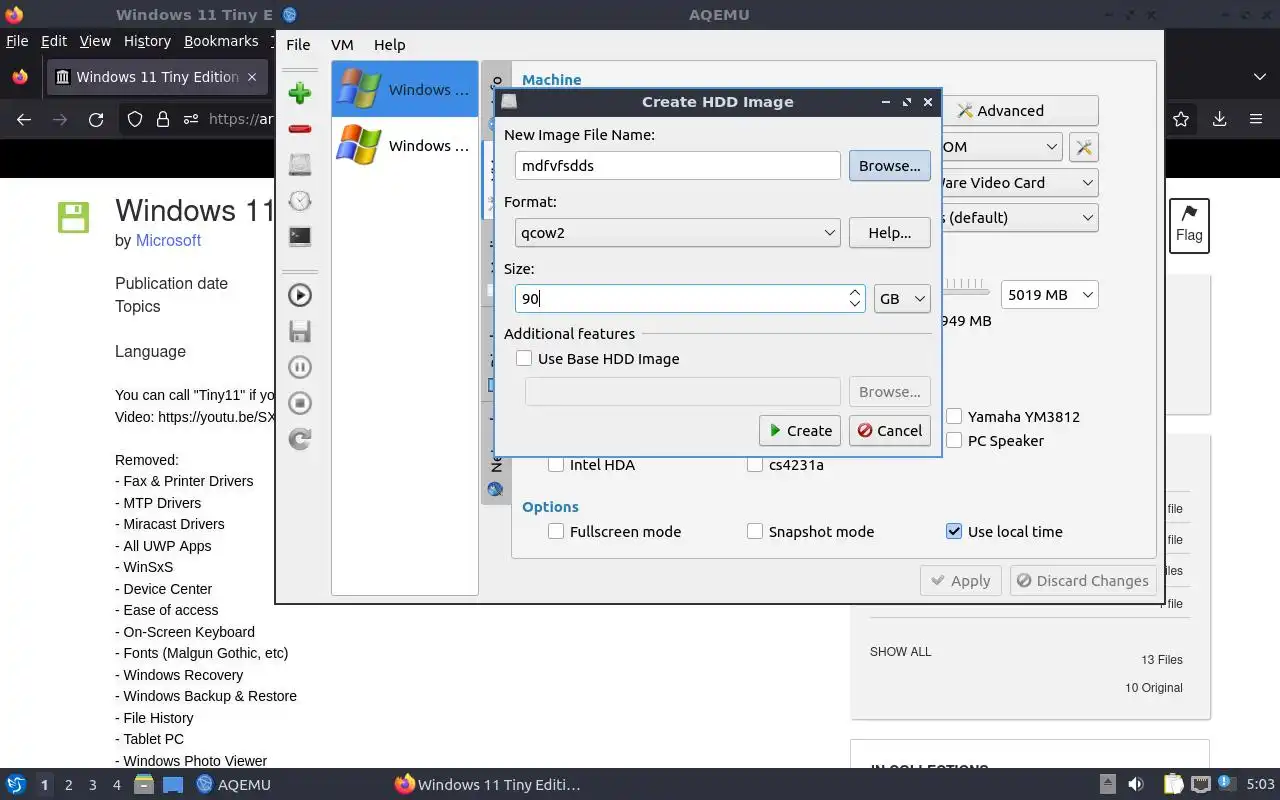
Task: Open the dropdown left of the wrench icon
Action: [1001, 147]
